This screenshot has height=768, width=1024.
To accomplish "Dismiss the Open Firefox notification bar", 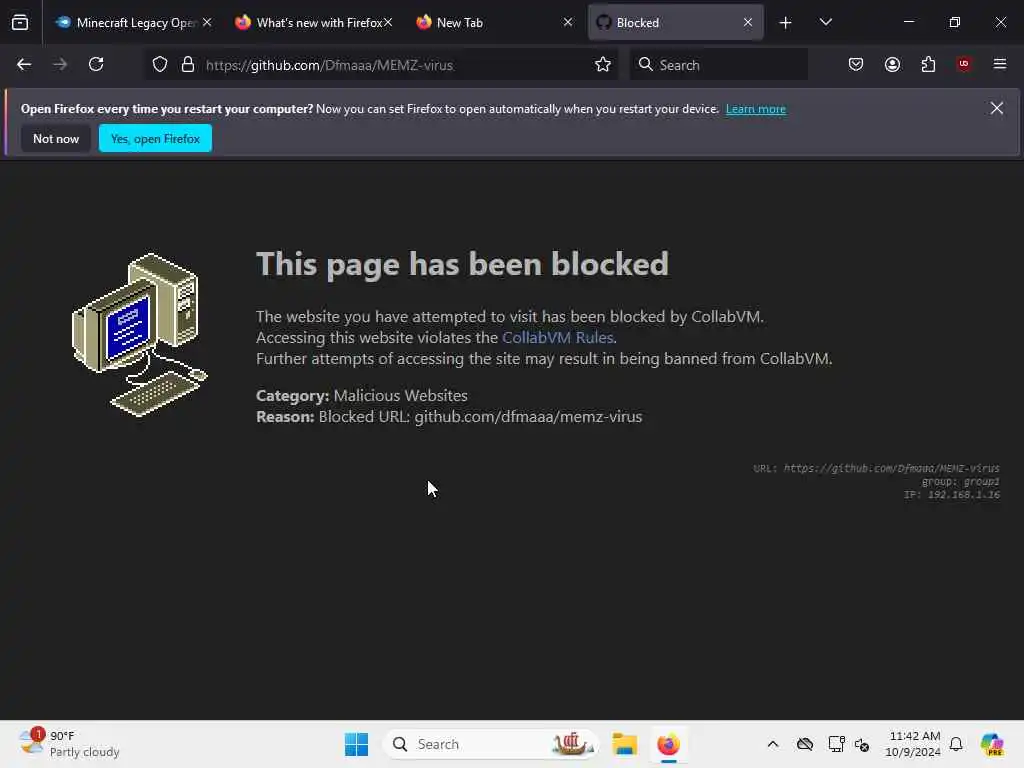I will coord(997,108).
